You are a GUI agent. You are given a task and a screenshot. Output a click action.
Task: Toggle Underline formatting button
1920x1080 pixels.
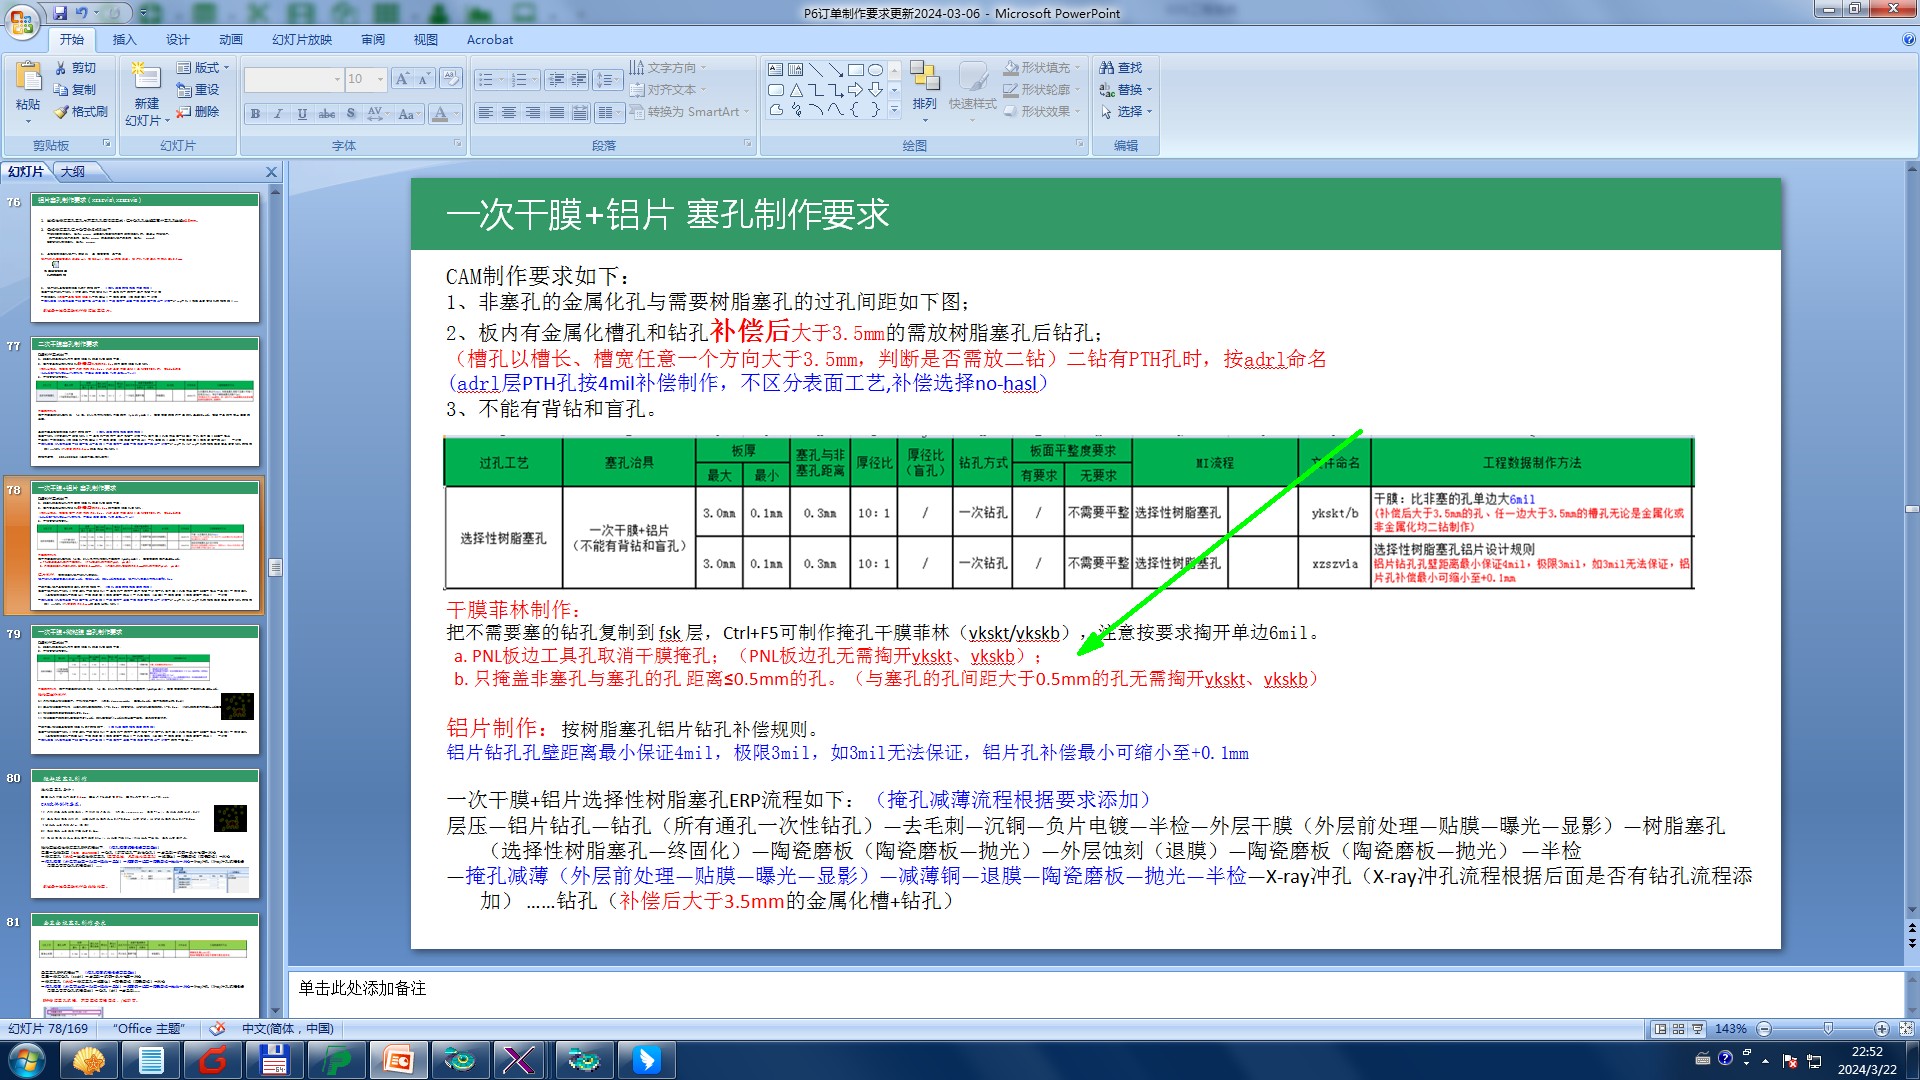[302, 114]
